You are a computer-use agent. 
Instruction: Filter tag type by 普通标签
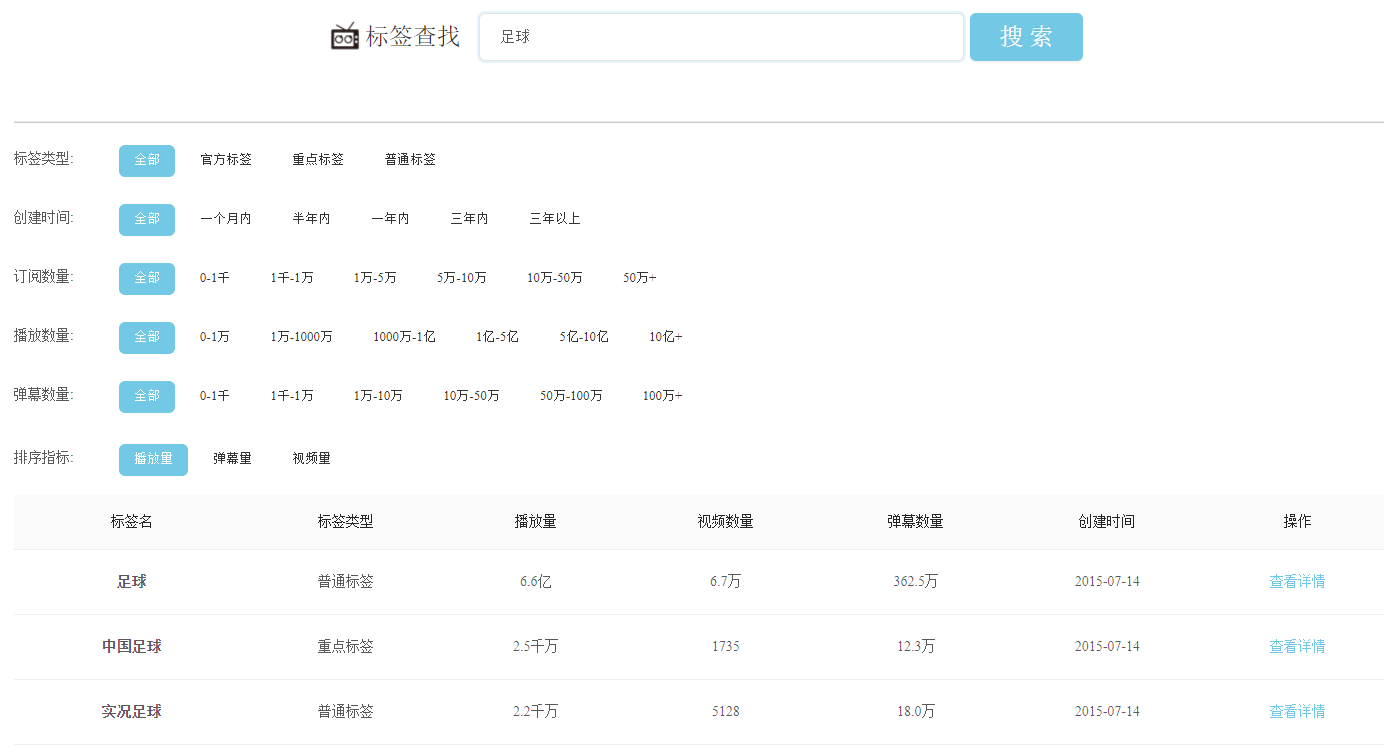click(x=410, y=160)
